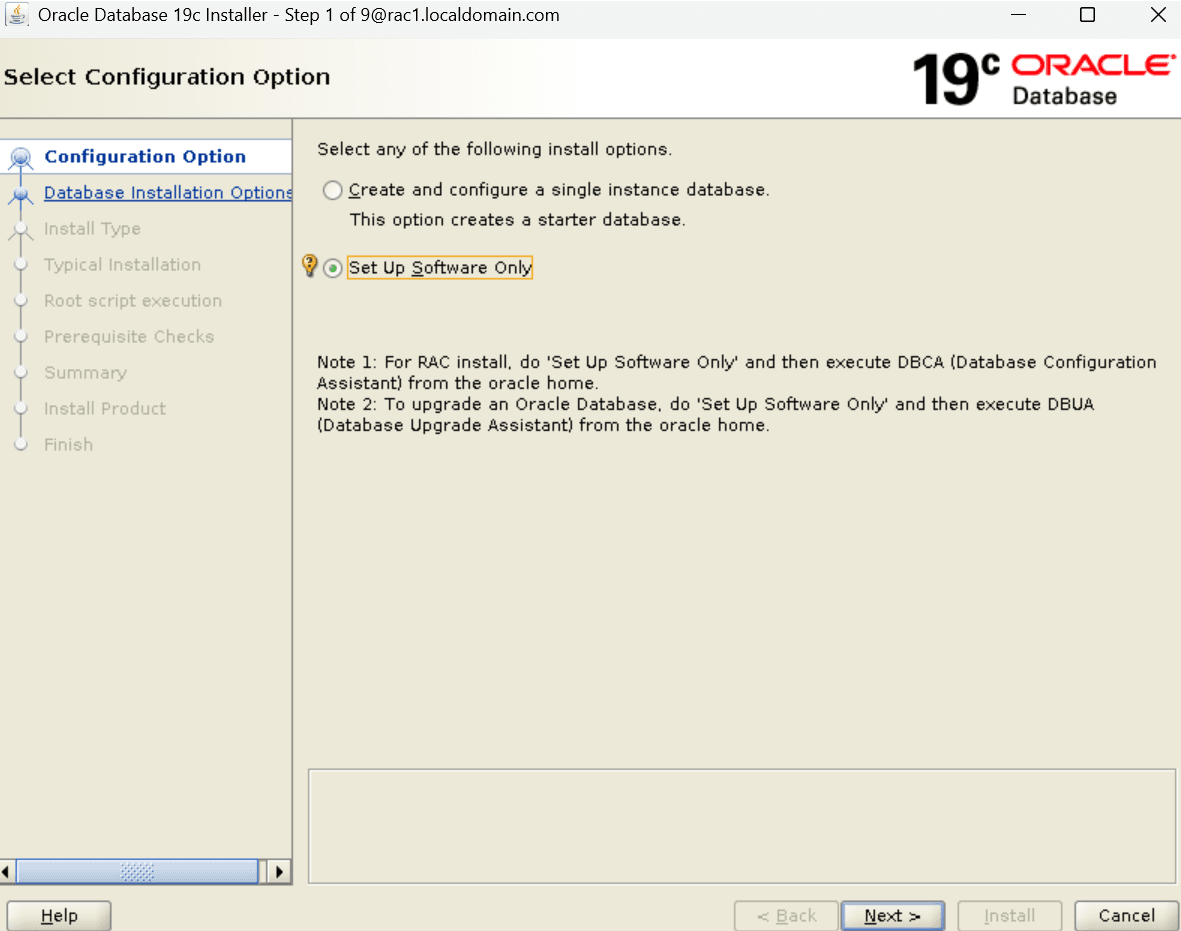Maximize the installer window
This screenshot has width=1181, height=931.
pyautogui.click(x=1087, y=15)
